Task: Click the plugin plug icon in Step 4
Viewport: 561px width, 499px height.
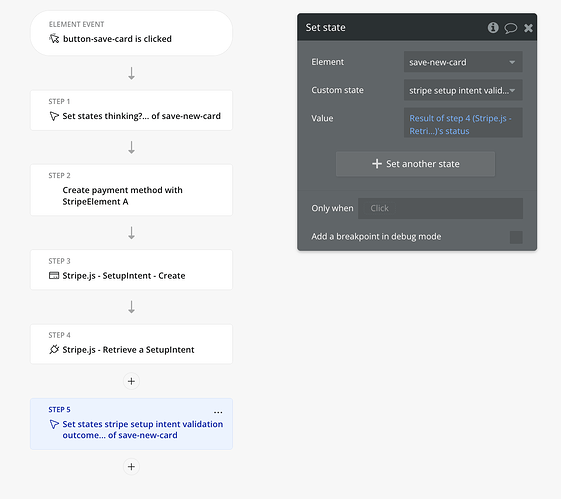Action: (x=54, y=349)
